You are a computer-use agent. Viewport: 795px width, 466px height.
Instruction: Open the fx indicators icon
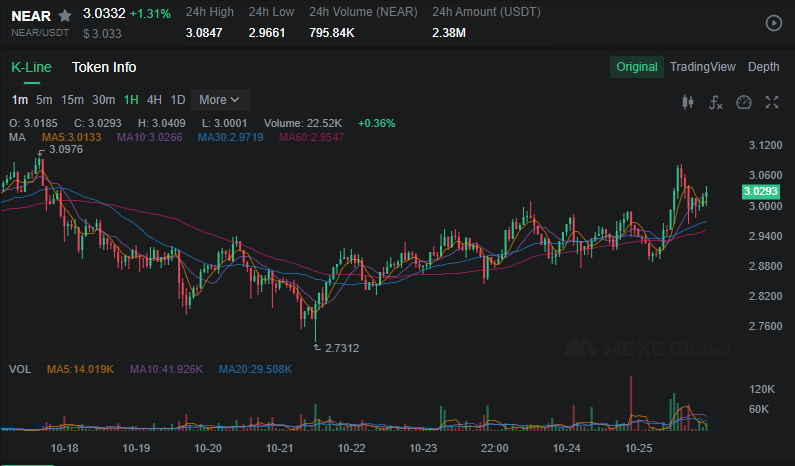[715, 102]
